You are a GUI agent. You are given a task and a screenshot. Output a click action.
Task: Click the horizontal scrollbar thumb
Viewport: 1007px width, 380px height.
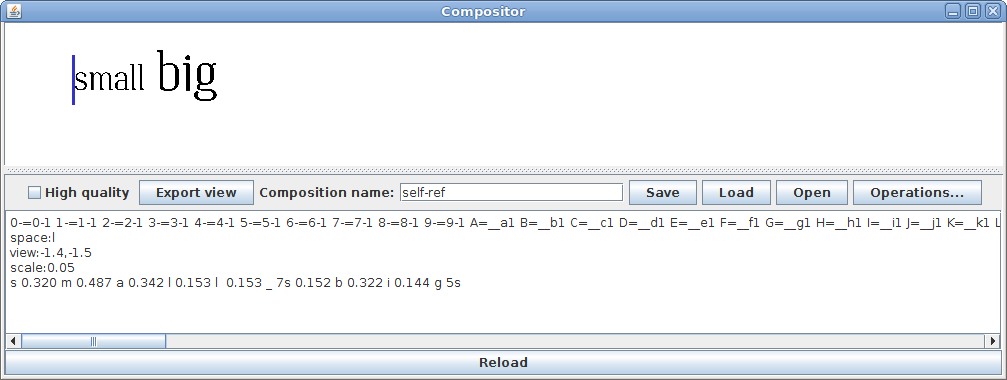point(93,341)
